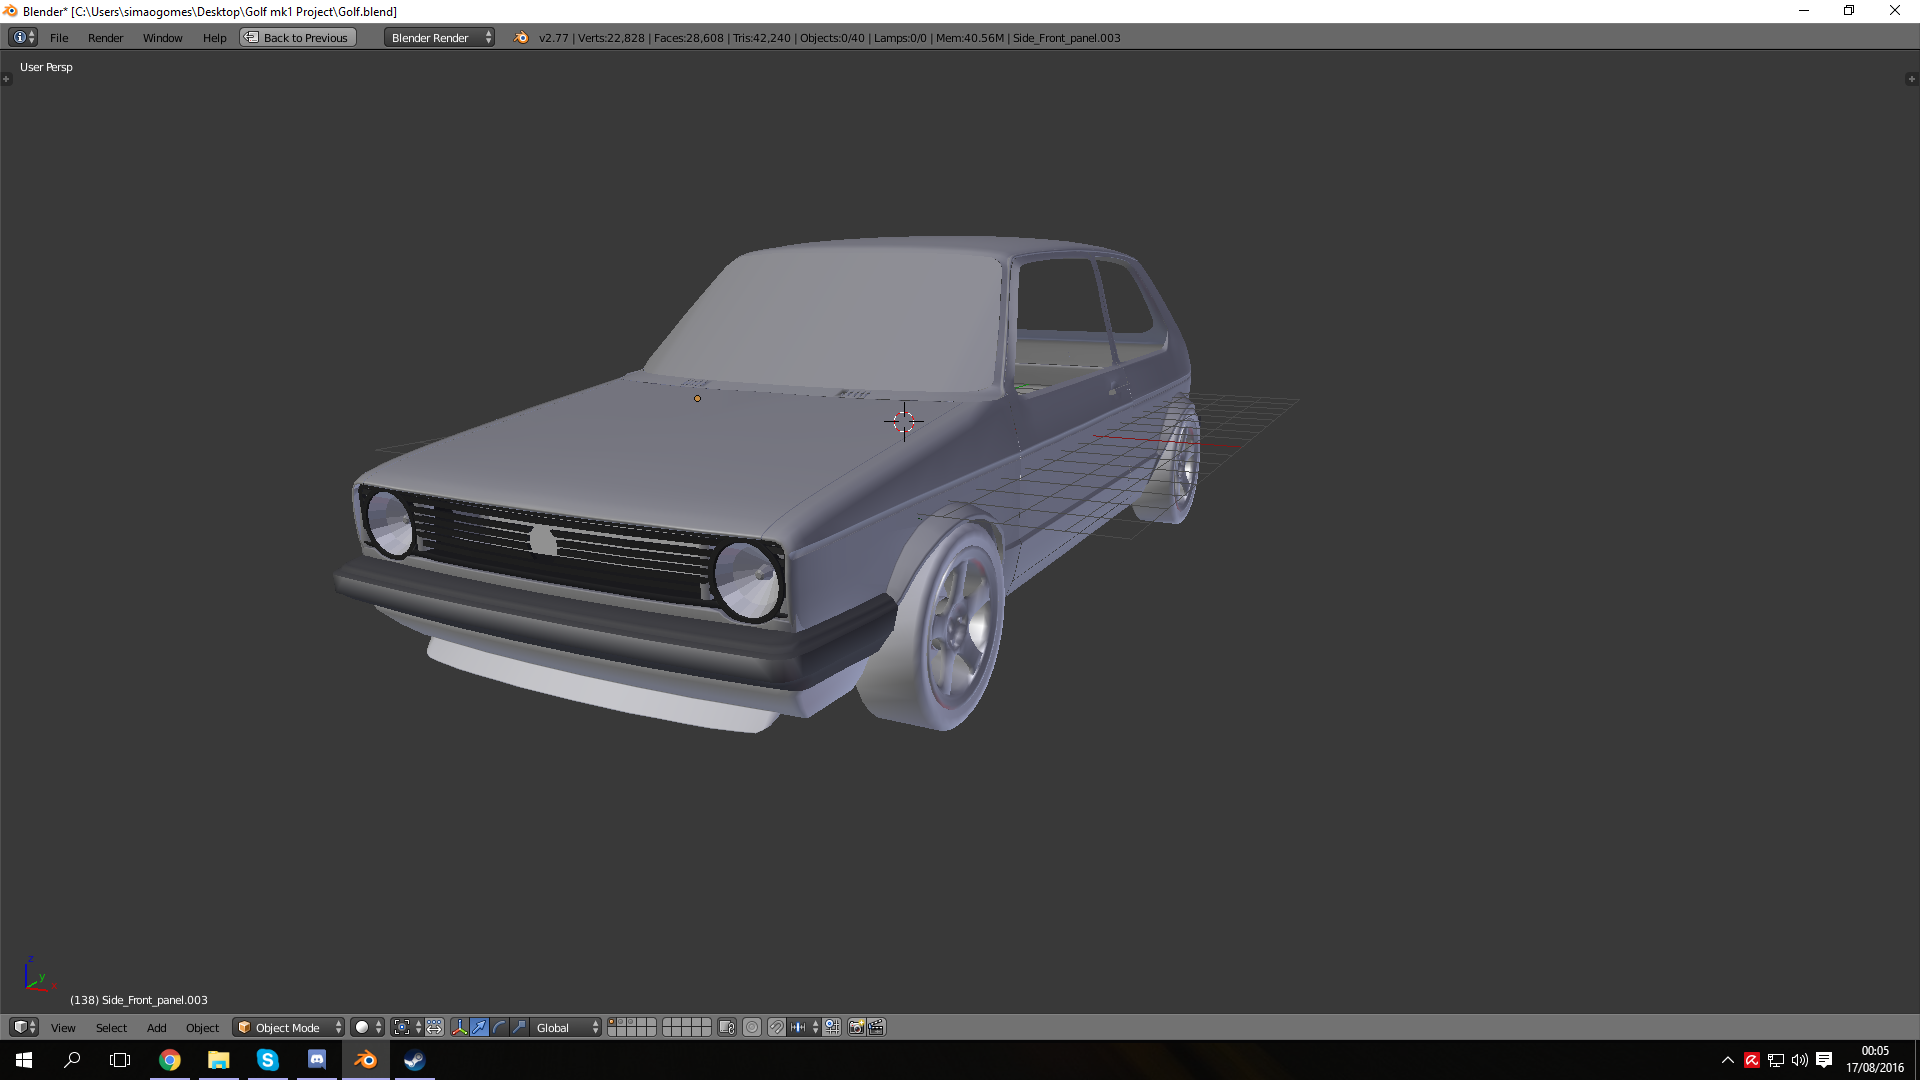This screenshot has height=1080, width=1920.
Task: Open the Render menu
Action: 105,38
